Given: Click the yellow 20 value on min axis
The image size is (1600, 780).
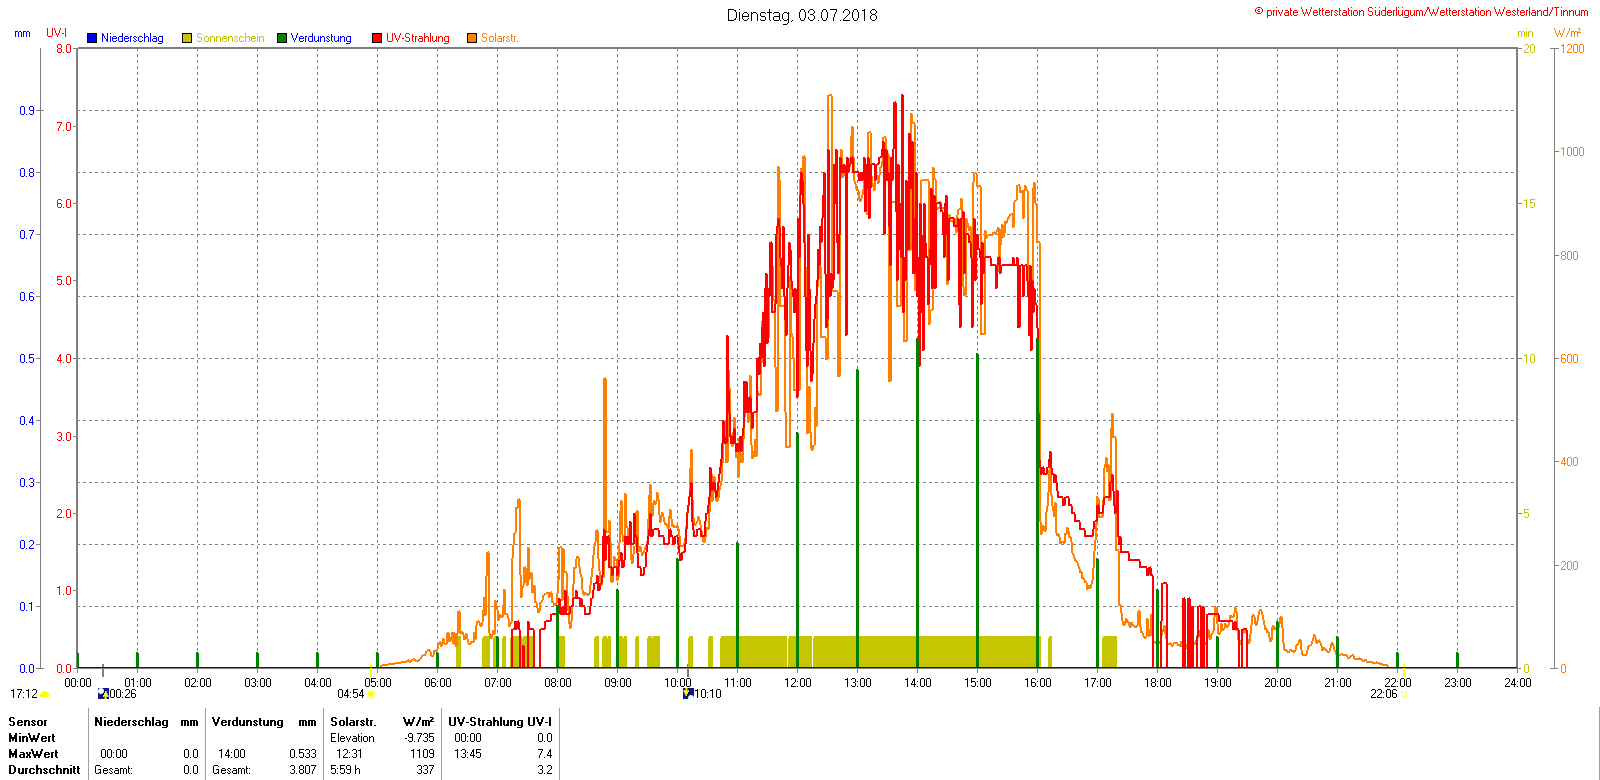Looking at the screenshot, I should 1529,48.
